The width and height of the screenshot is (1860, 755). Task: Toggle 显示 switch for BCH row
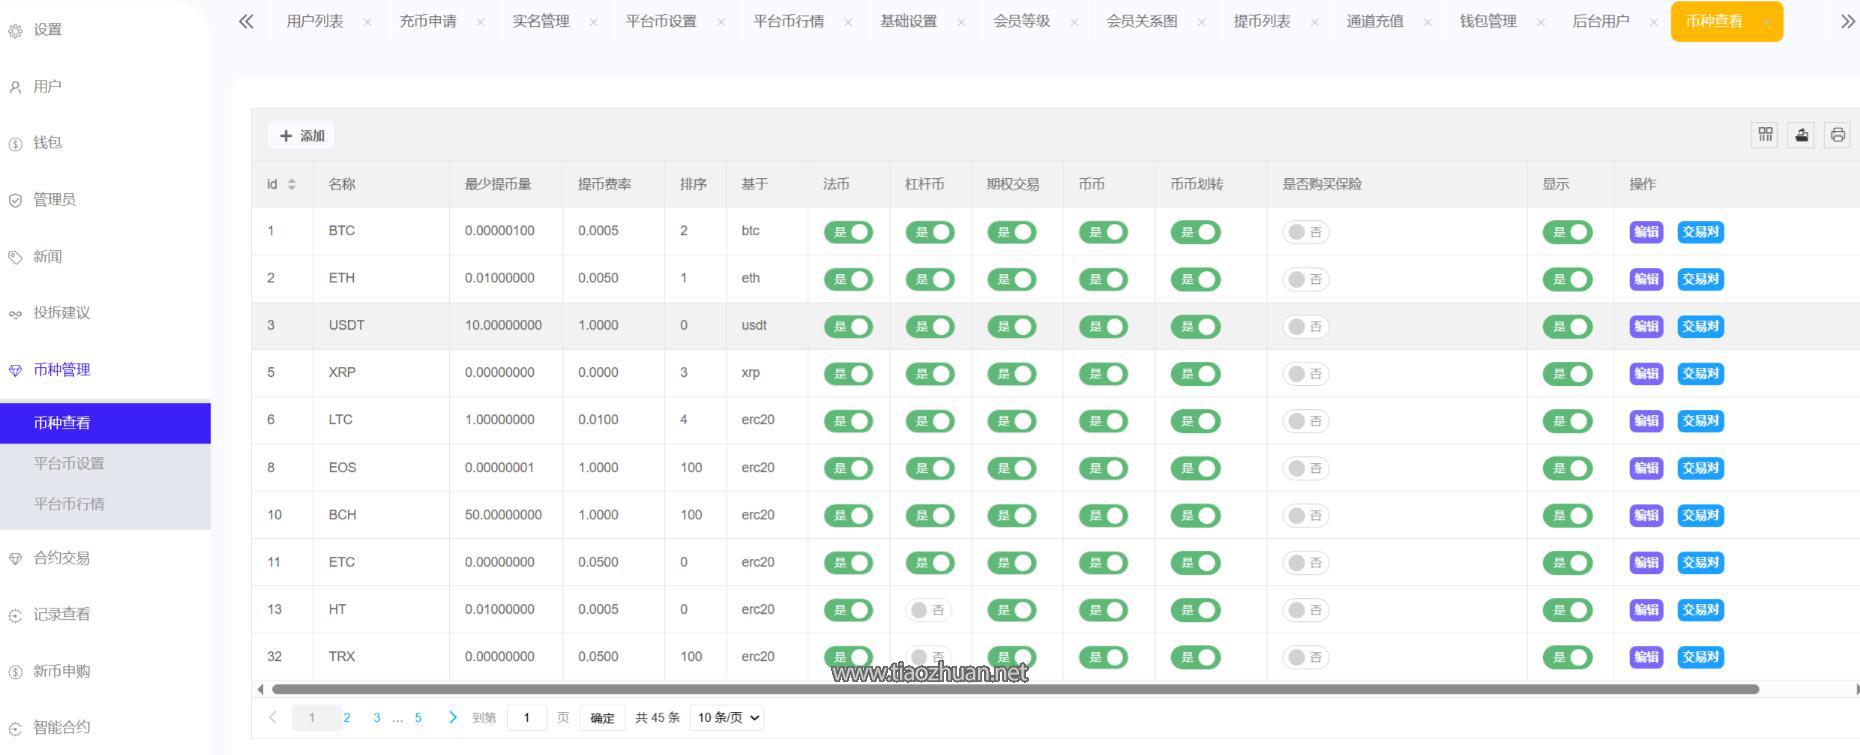[1568, 516]
